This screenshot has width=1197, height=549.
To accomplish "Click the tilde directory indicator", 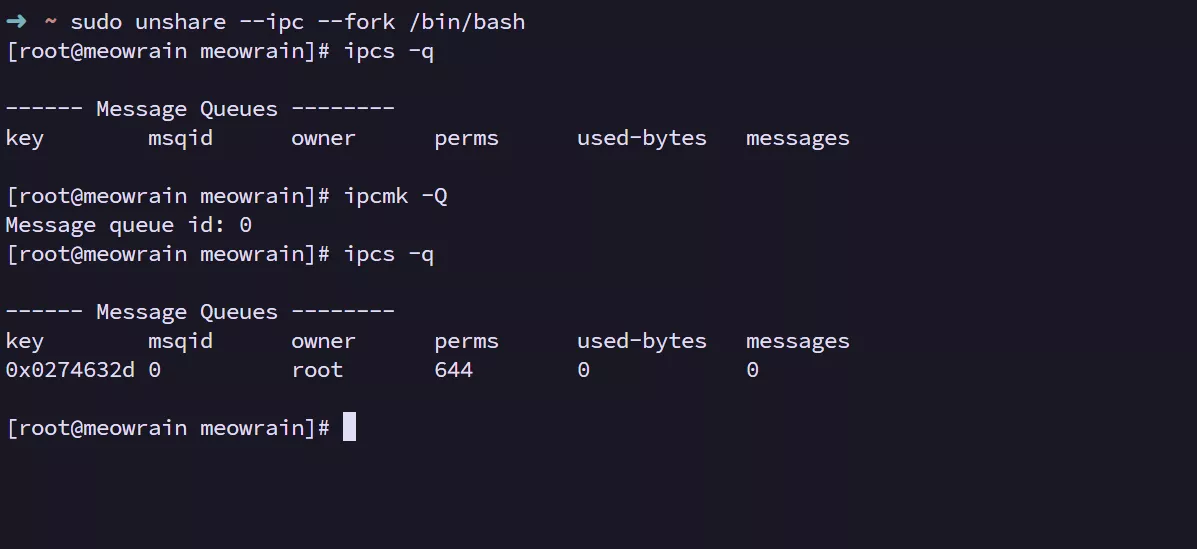I will [x=50, y=22].
